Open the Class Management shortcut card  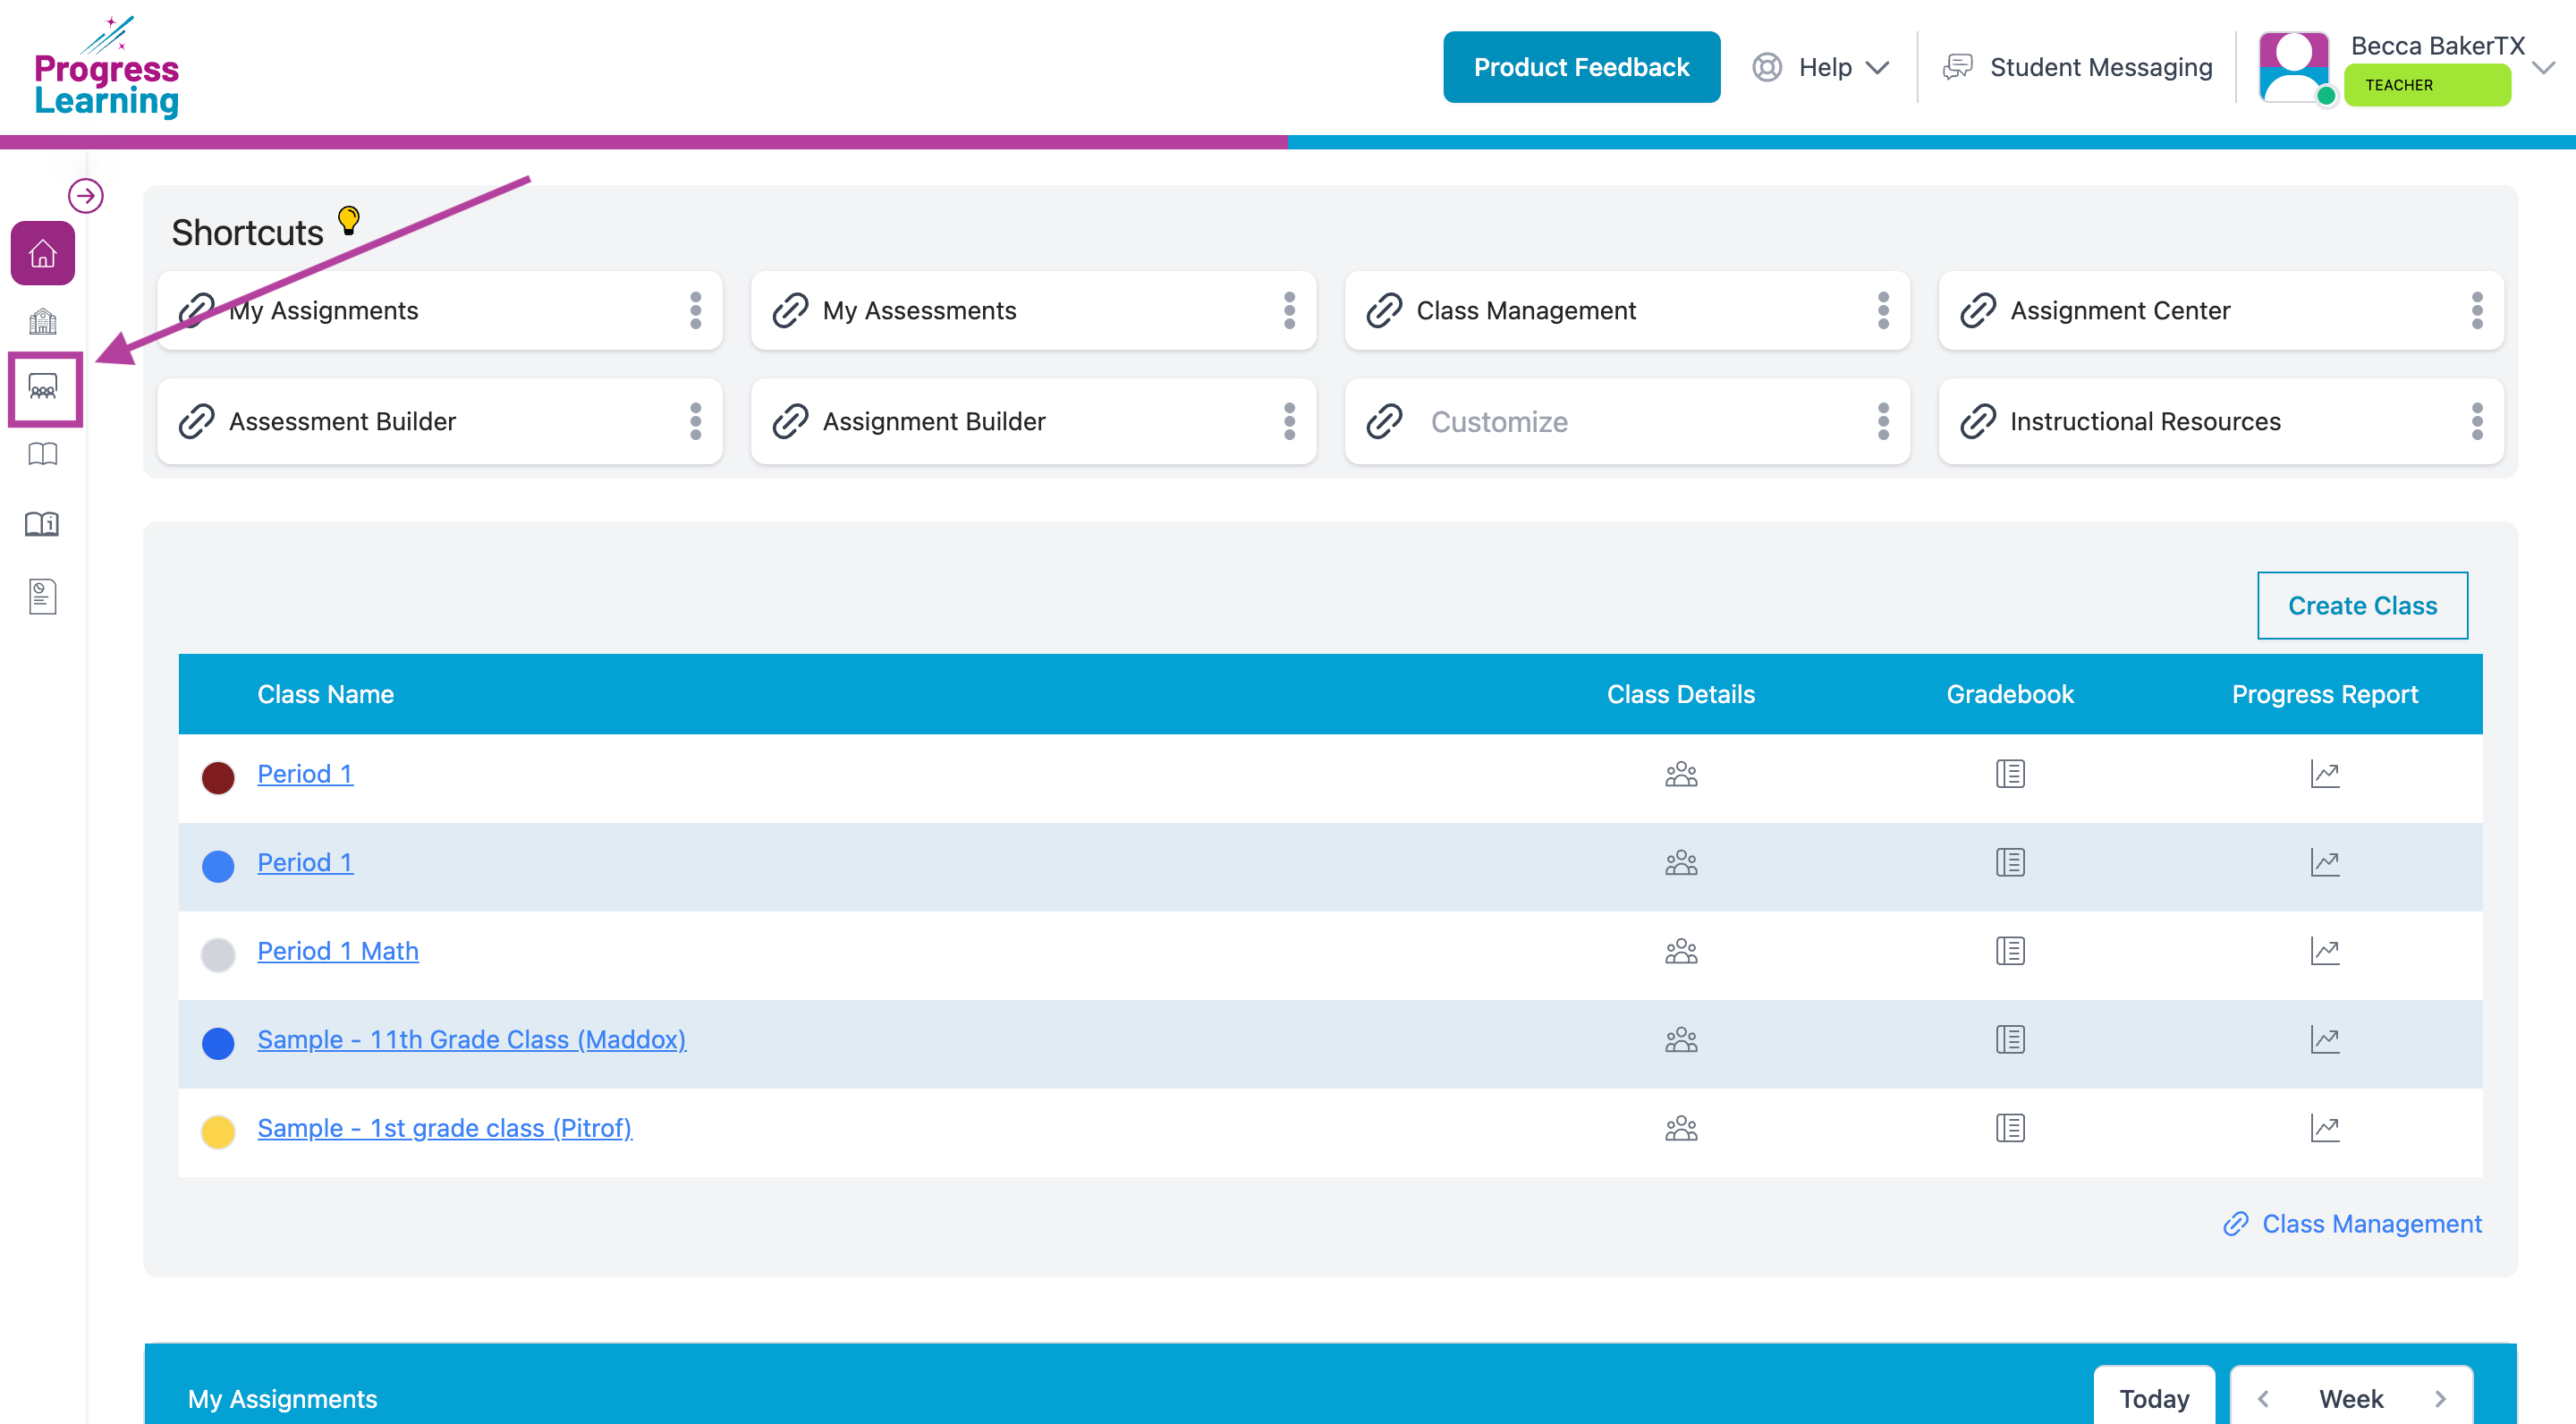[1628, 311]
